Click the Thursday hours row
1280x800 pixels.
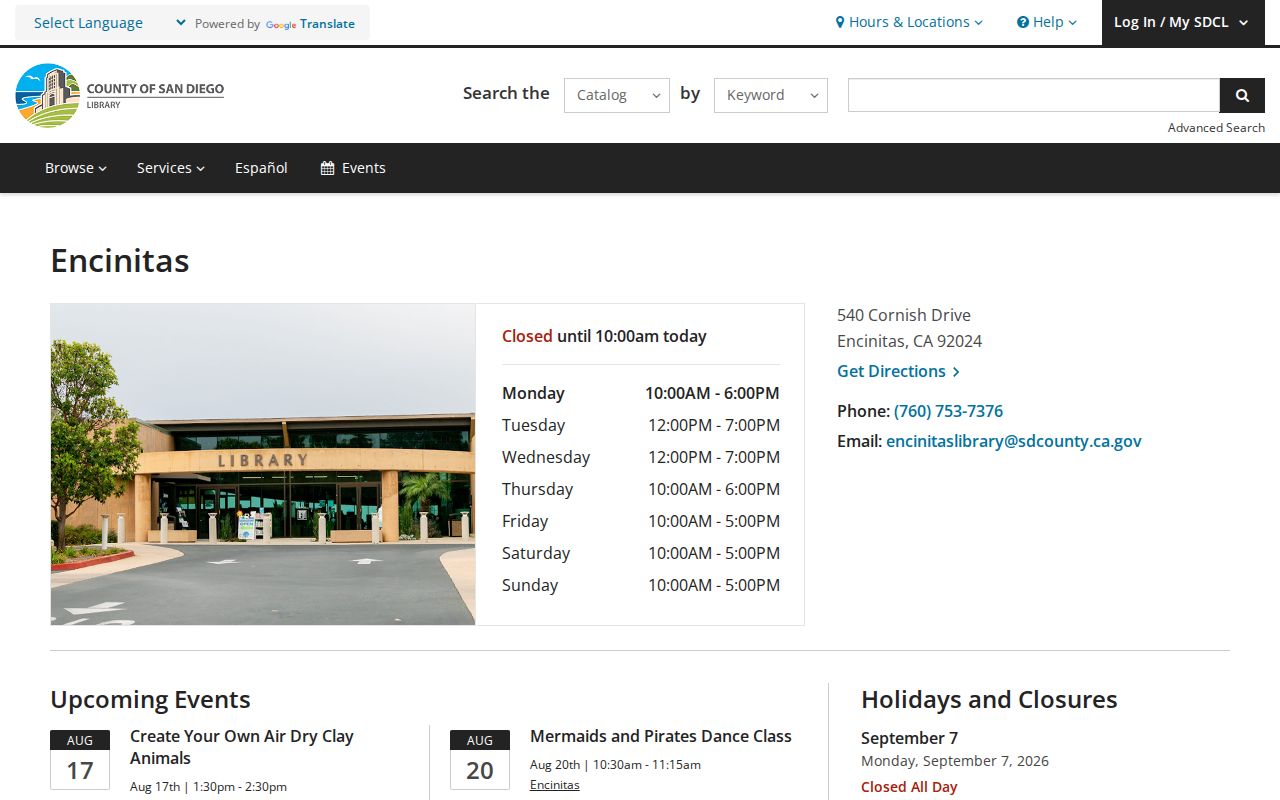coord(641,489)
